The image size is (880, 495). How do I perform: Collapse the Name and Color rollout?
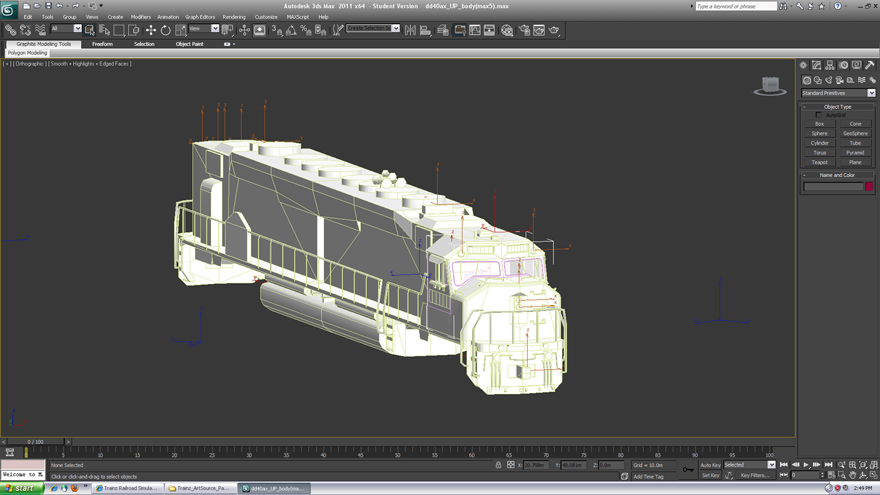click(x=837, y=175)
